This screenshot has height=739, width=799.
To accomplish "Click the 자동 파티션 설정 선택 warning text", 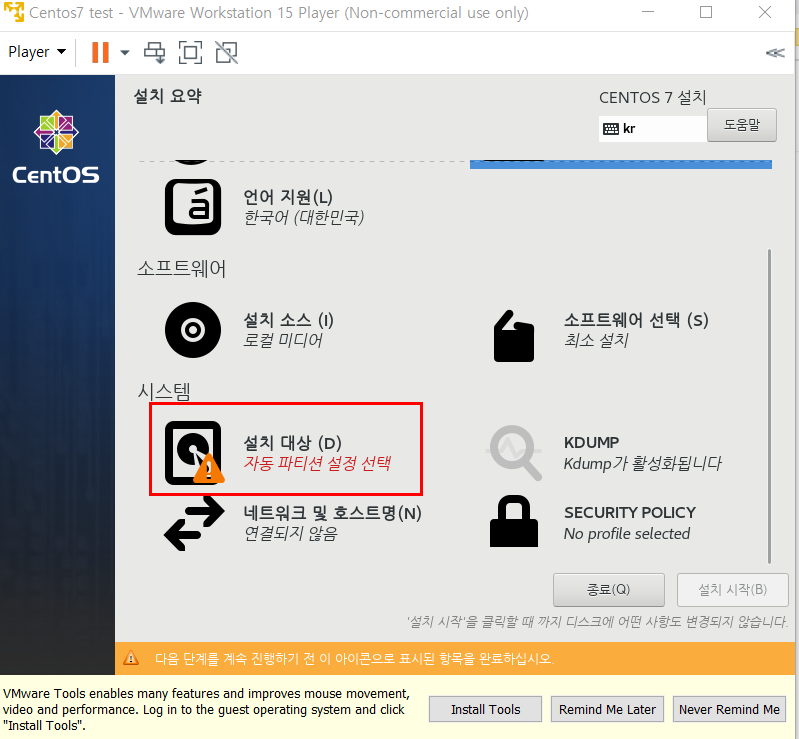I will 317,463.
